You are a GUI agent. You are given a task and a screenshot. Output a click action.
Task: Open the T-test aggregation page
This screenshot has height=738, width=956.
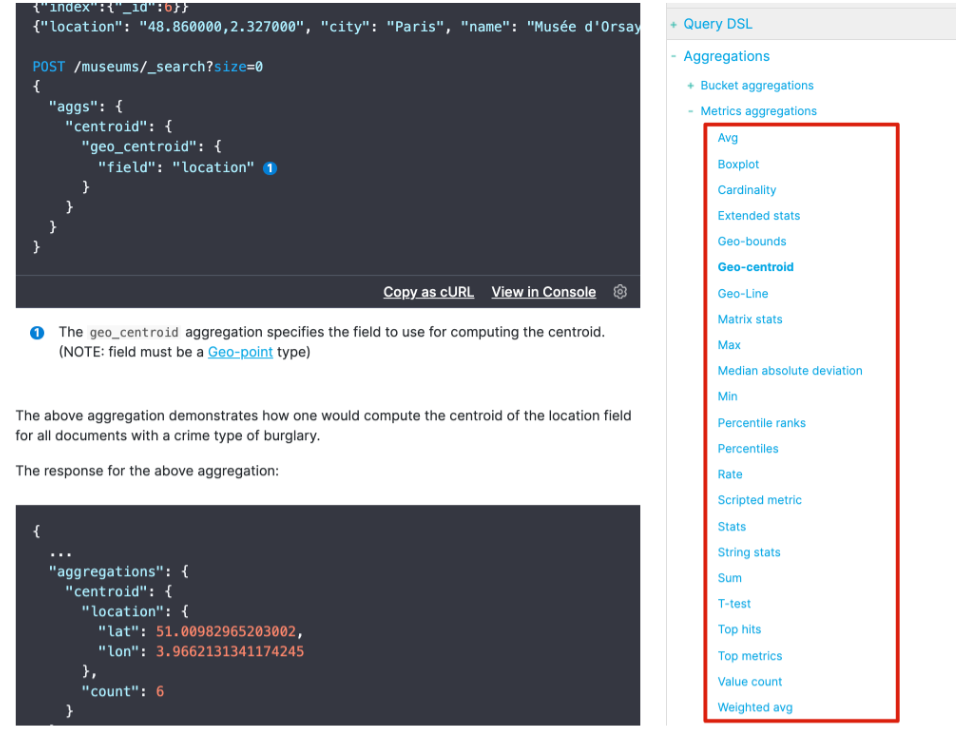point(734,603)
